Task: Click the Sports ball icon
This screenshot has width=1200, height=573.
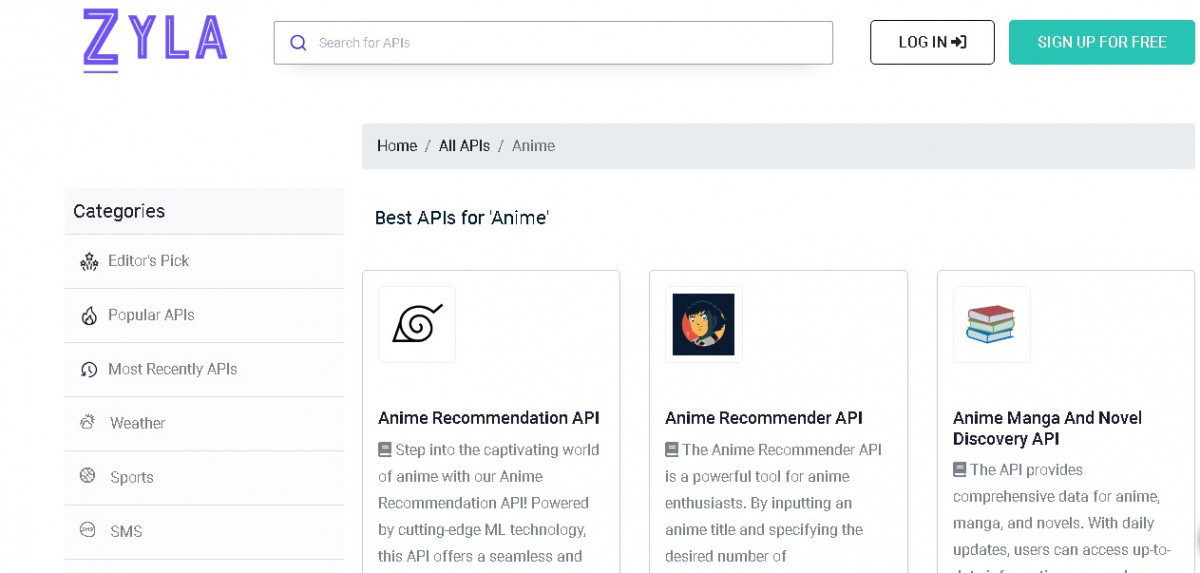Action: pyautogui.click(x=88, y=476)
